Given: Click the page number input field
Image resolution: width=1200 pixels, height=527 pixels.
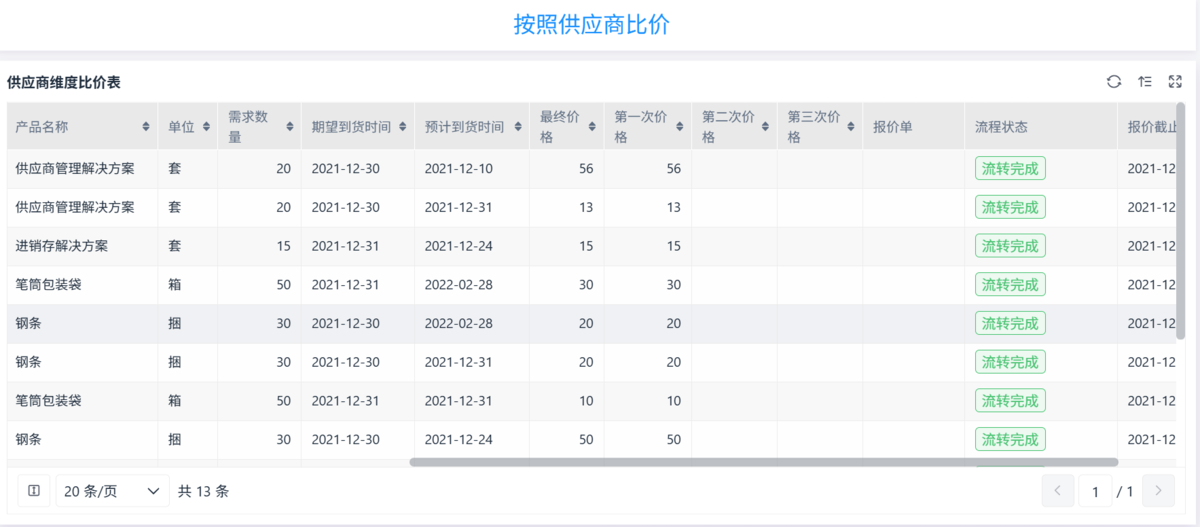Looking at the screenshot, I should (1095, 491).
